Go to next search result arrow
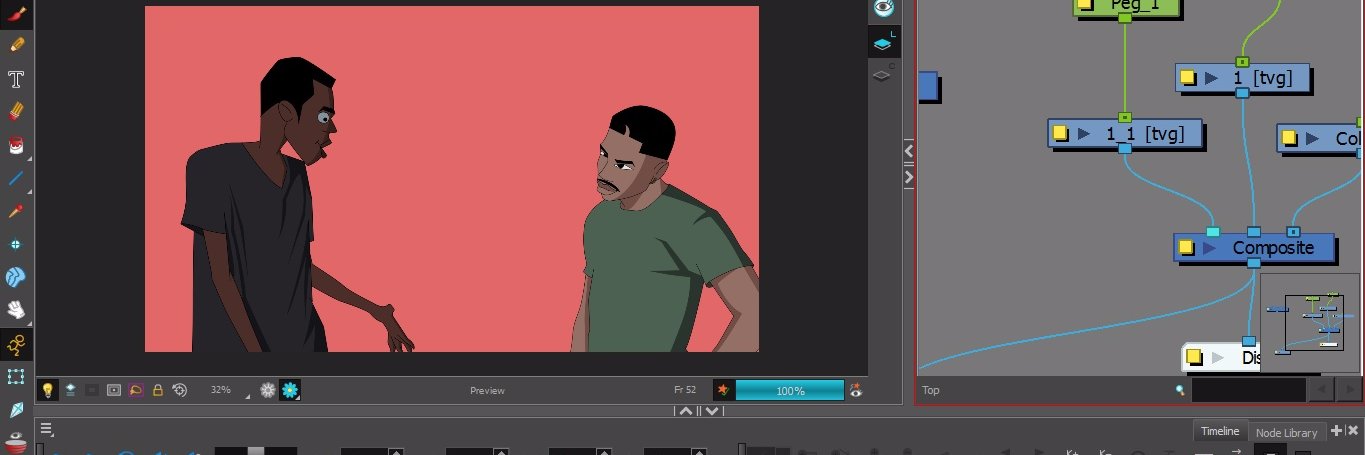The image size is (1365, 455). 1348,390
